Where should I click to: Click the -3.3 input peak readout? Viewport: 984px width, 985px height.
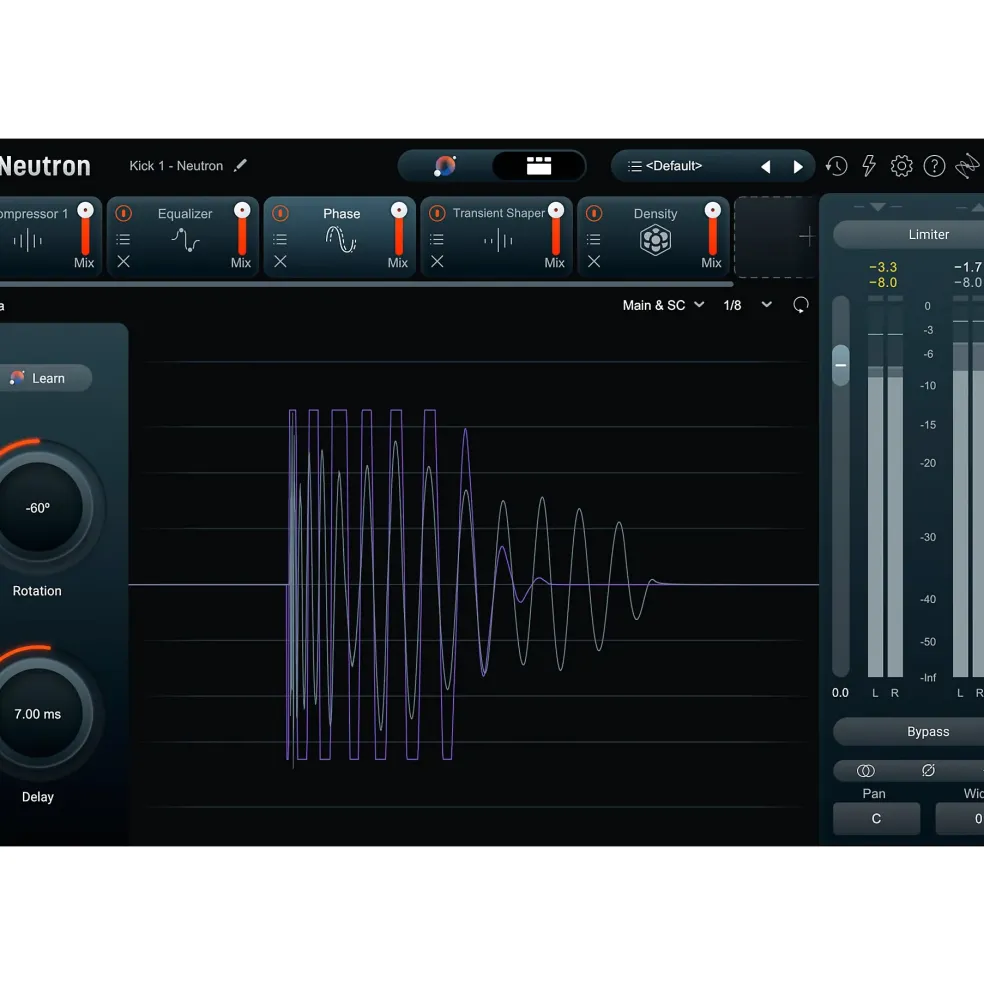(883, 267)
